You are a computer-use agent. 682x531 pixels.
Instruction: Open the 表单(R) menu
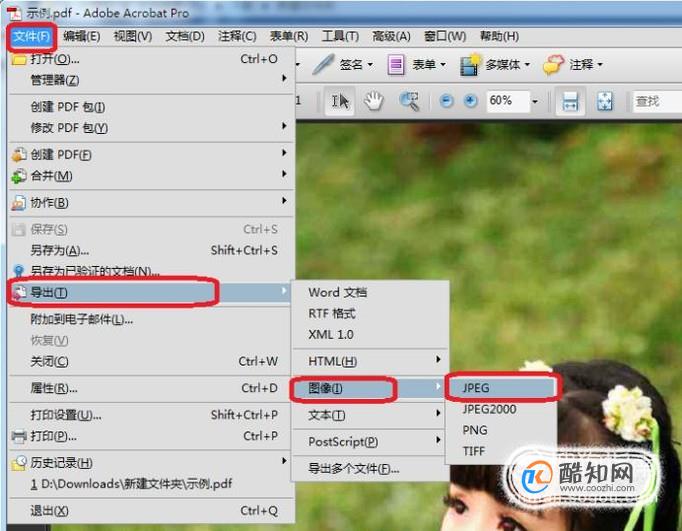tap(289, 36)
